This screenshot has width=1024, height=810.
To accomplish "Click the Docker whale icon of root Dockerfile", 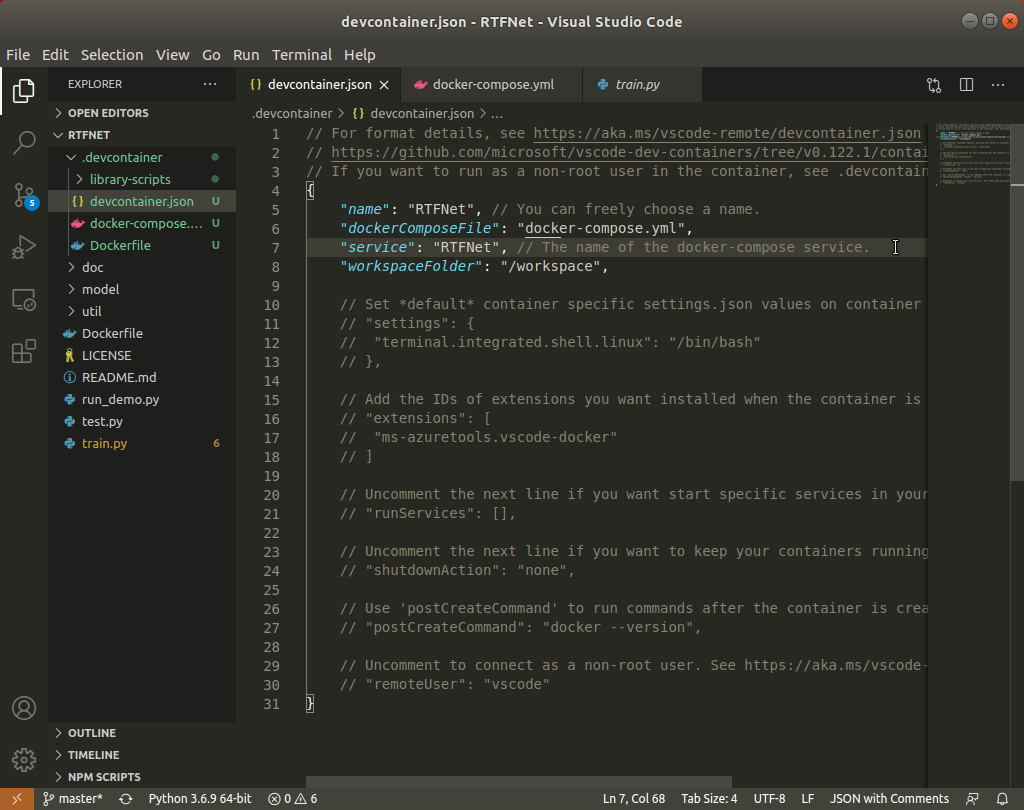I will click(70, 334).
